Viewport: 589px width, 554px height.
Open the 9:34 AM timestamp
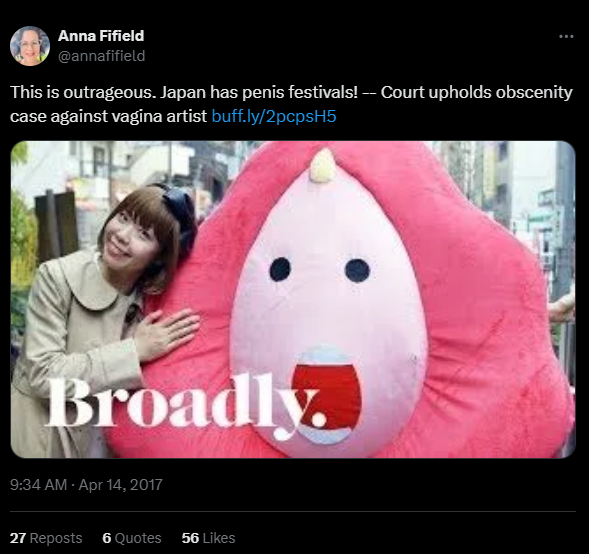[x=38, y=485]
